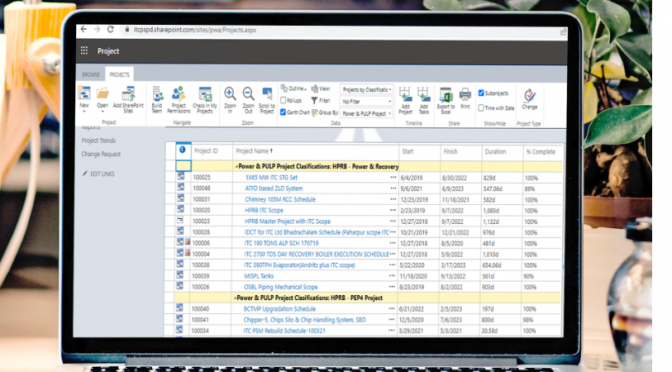Click the browser address bar URL

(x=195, y=30)
